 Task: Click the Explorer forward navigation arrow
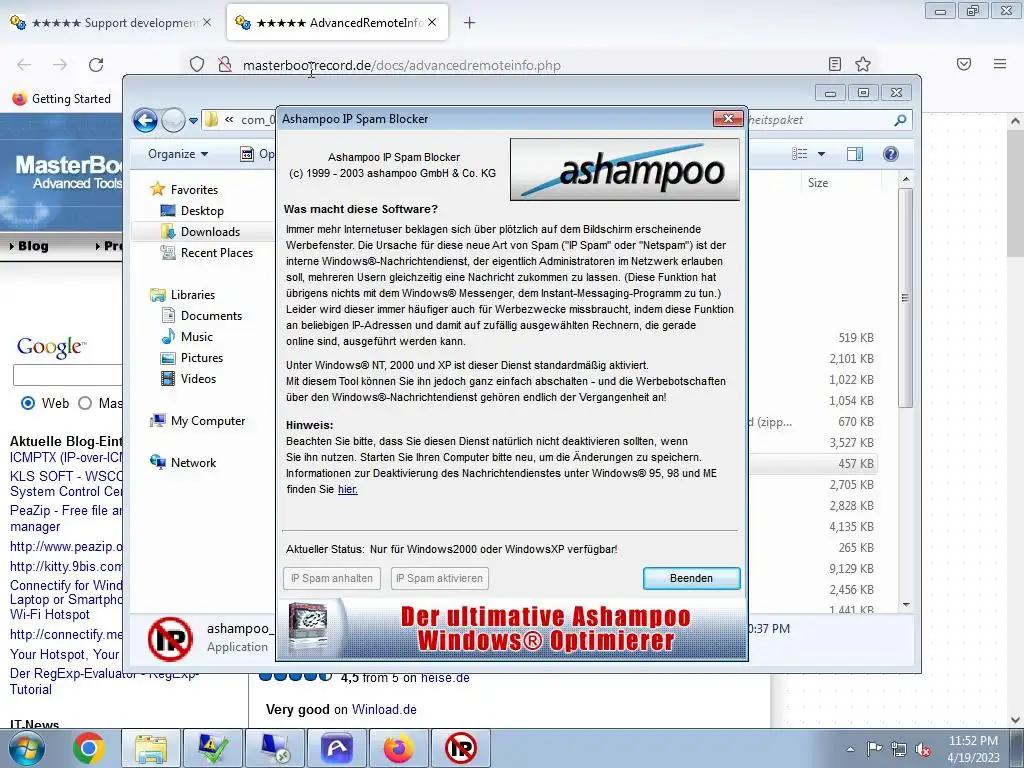173,120
